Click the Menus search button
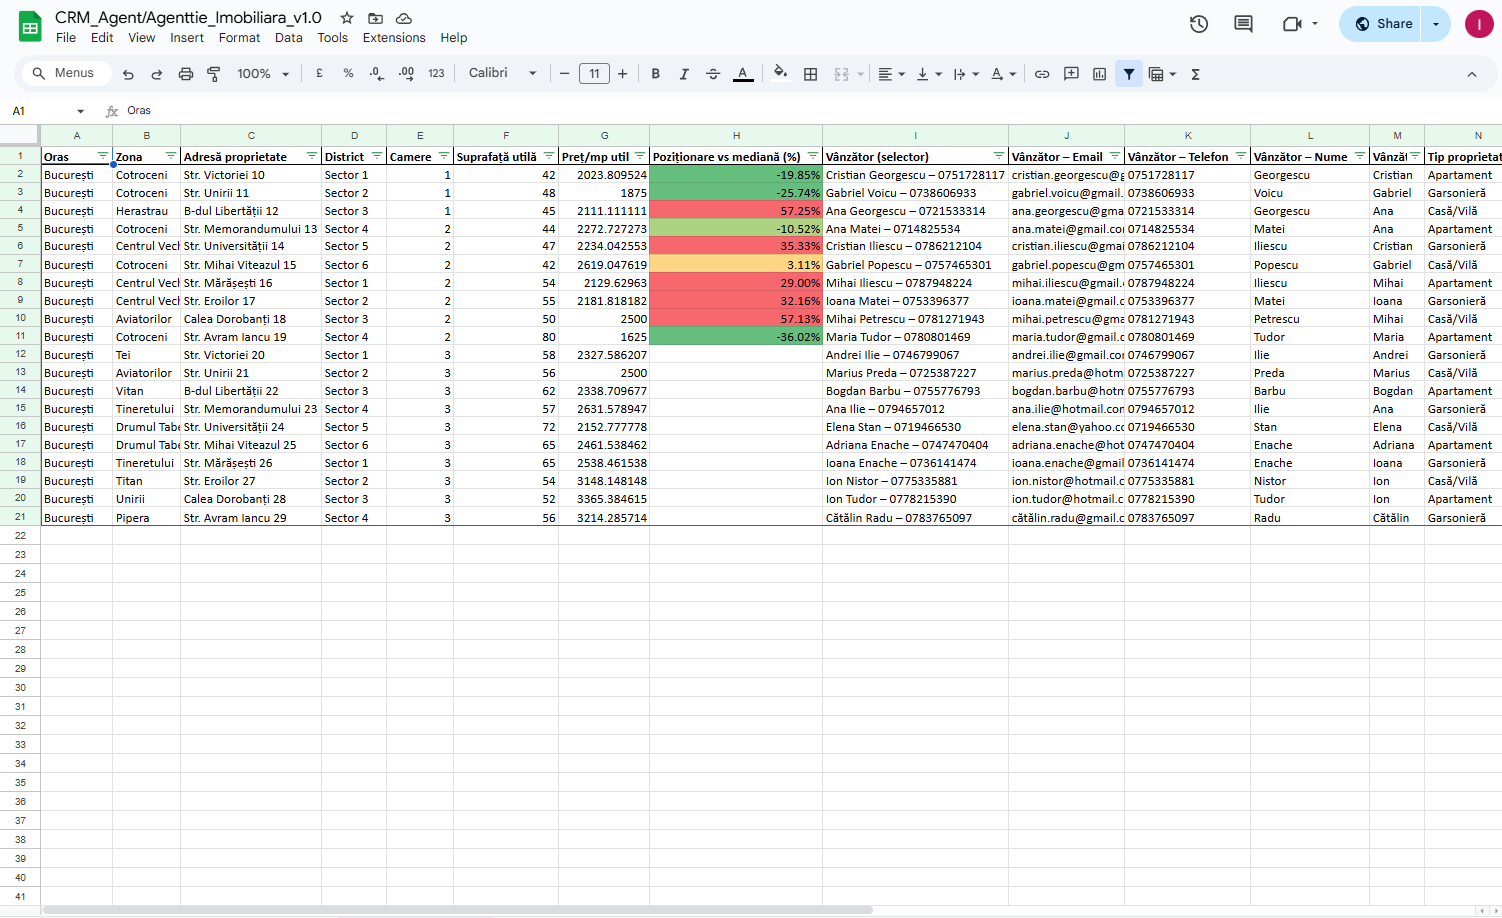This screenshot has width=1502, height=918. pos(63,73)
